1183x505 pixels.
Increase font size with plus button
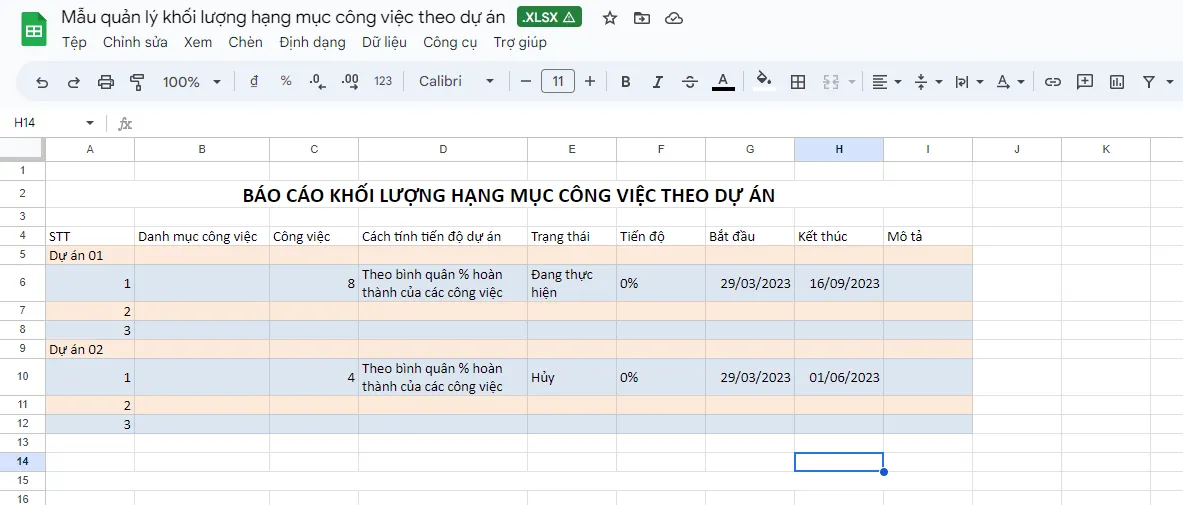(x=590, y=82)
